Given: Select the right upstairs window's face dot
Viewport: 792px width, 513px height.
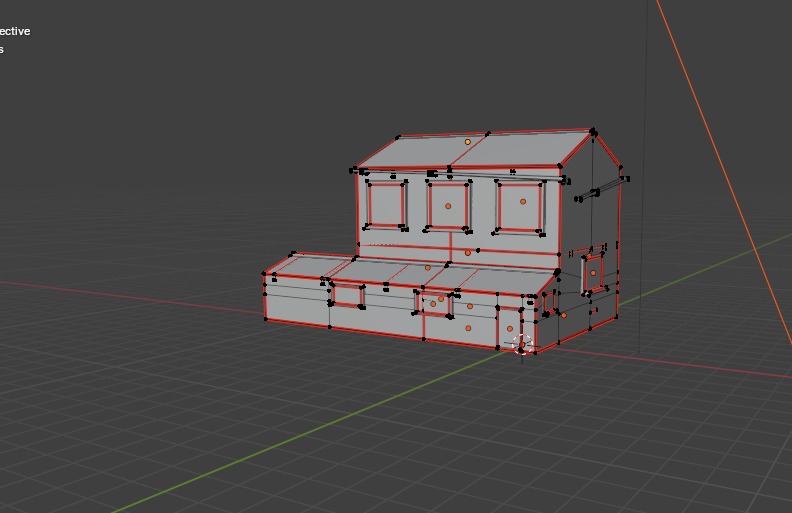Looking at the screenshot, I should pyautogui.click(x=523, y=201).
